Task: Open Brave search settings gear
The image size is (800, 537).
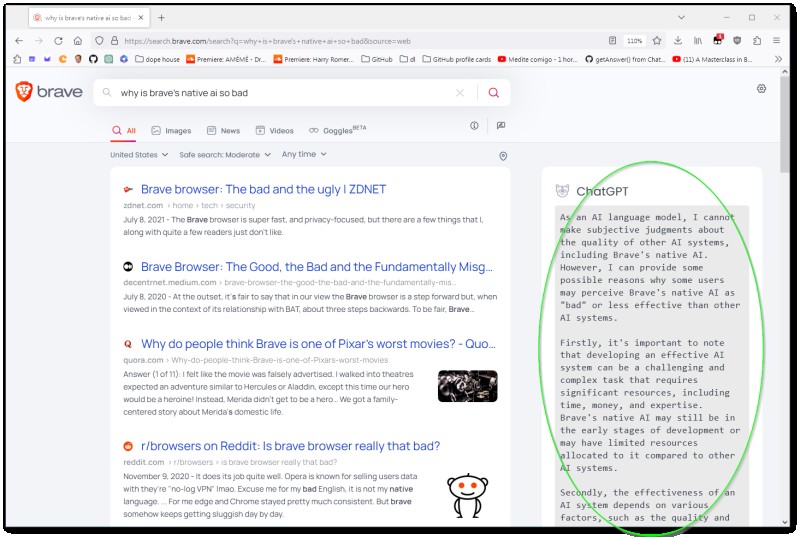Action: click(761, 89)
